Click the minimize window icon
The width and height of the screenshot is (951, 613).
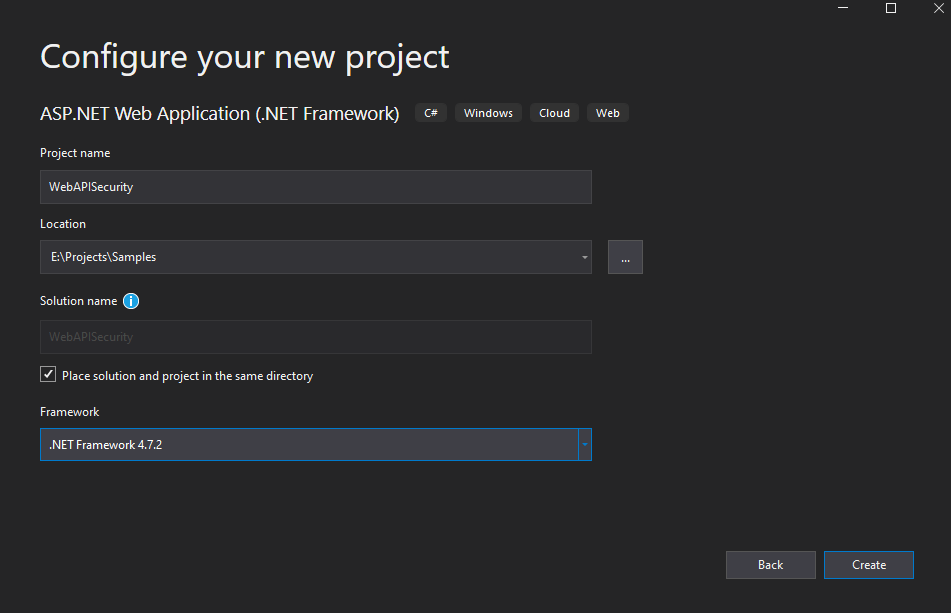pos(843,8)
